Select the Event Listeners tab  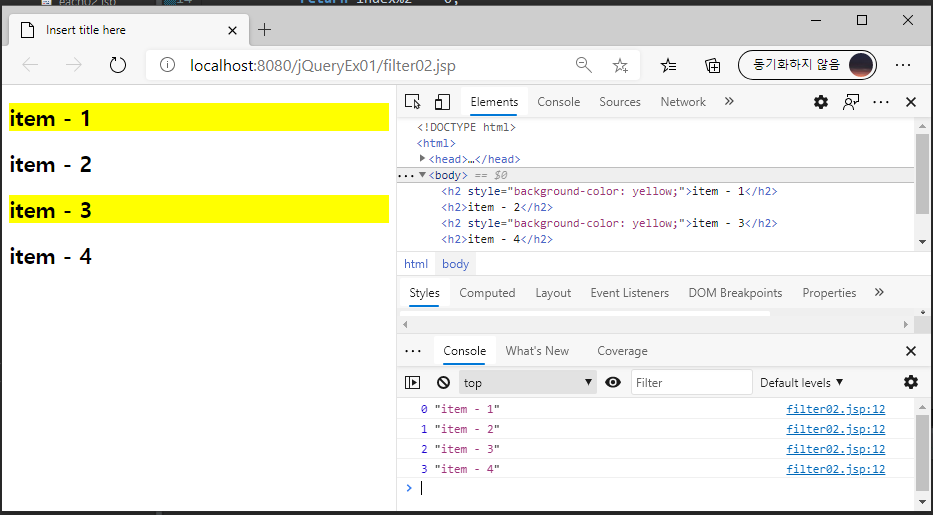click(630, 293)
